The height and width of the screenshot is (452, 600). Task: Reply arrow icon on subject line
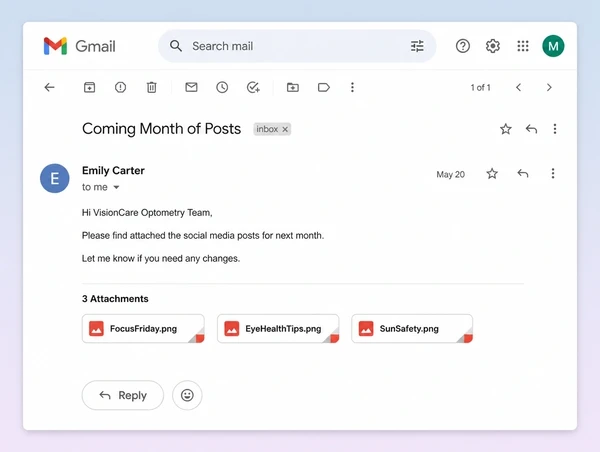coord(531,129)
